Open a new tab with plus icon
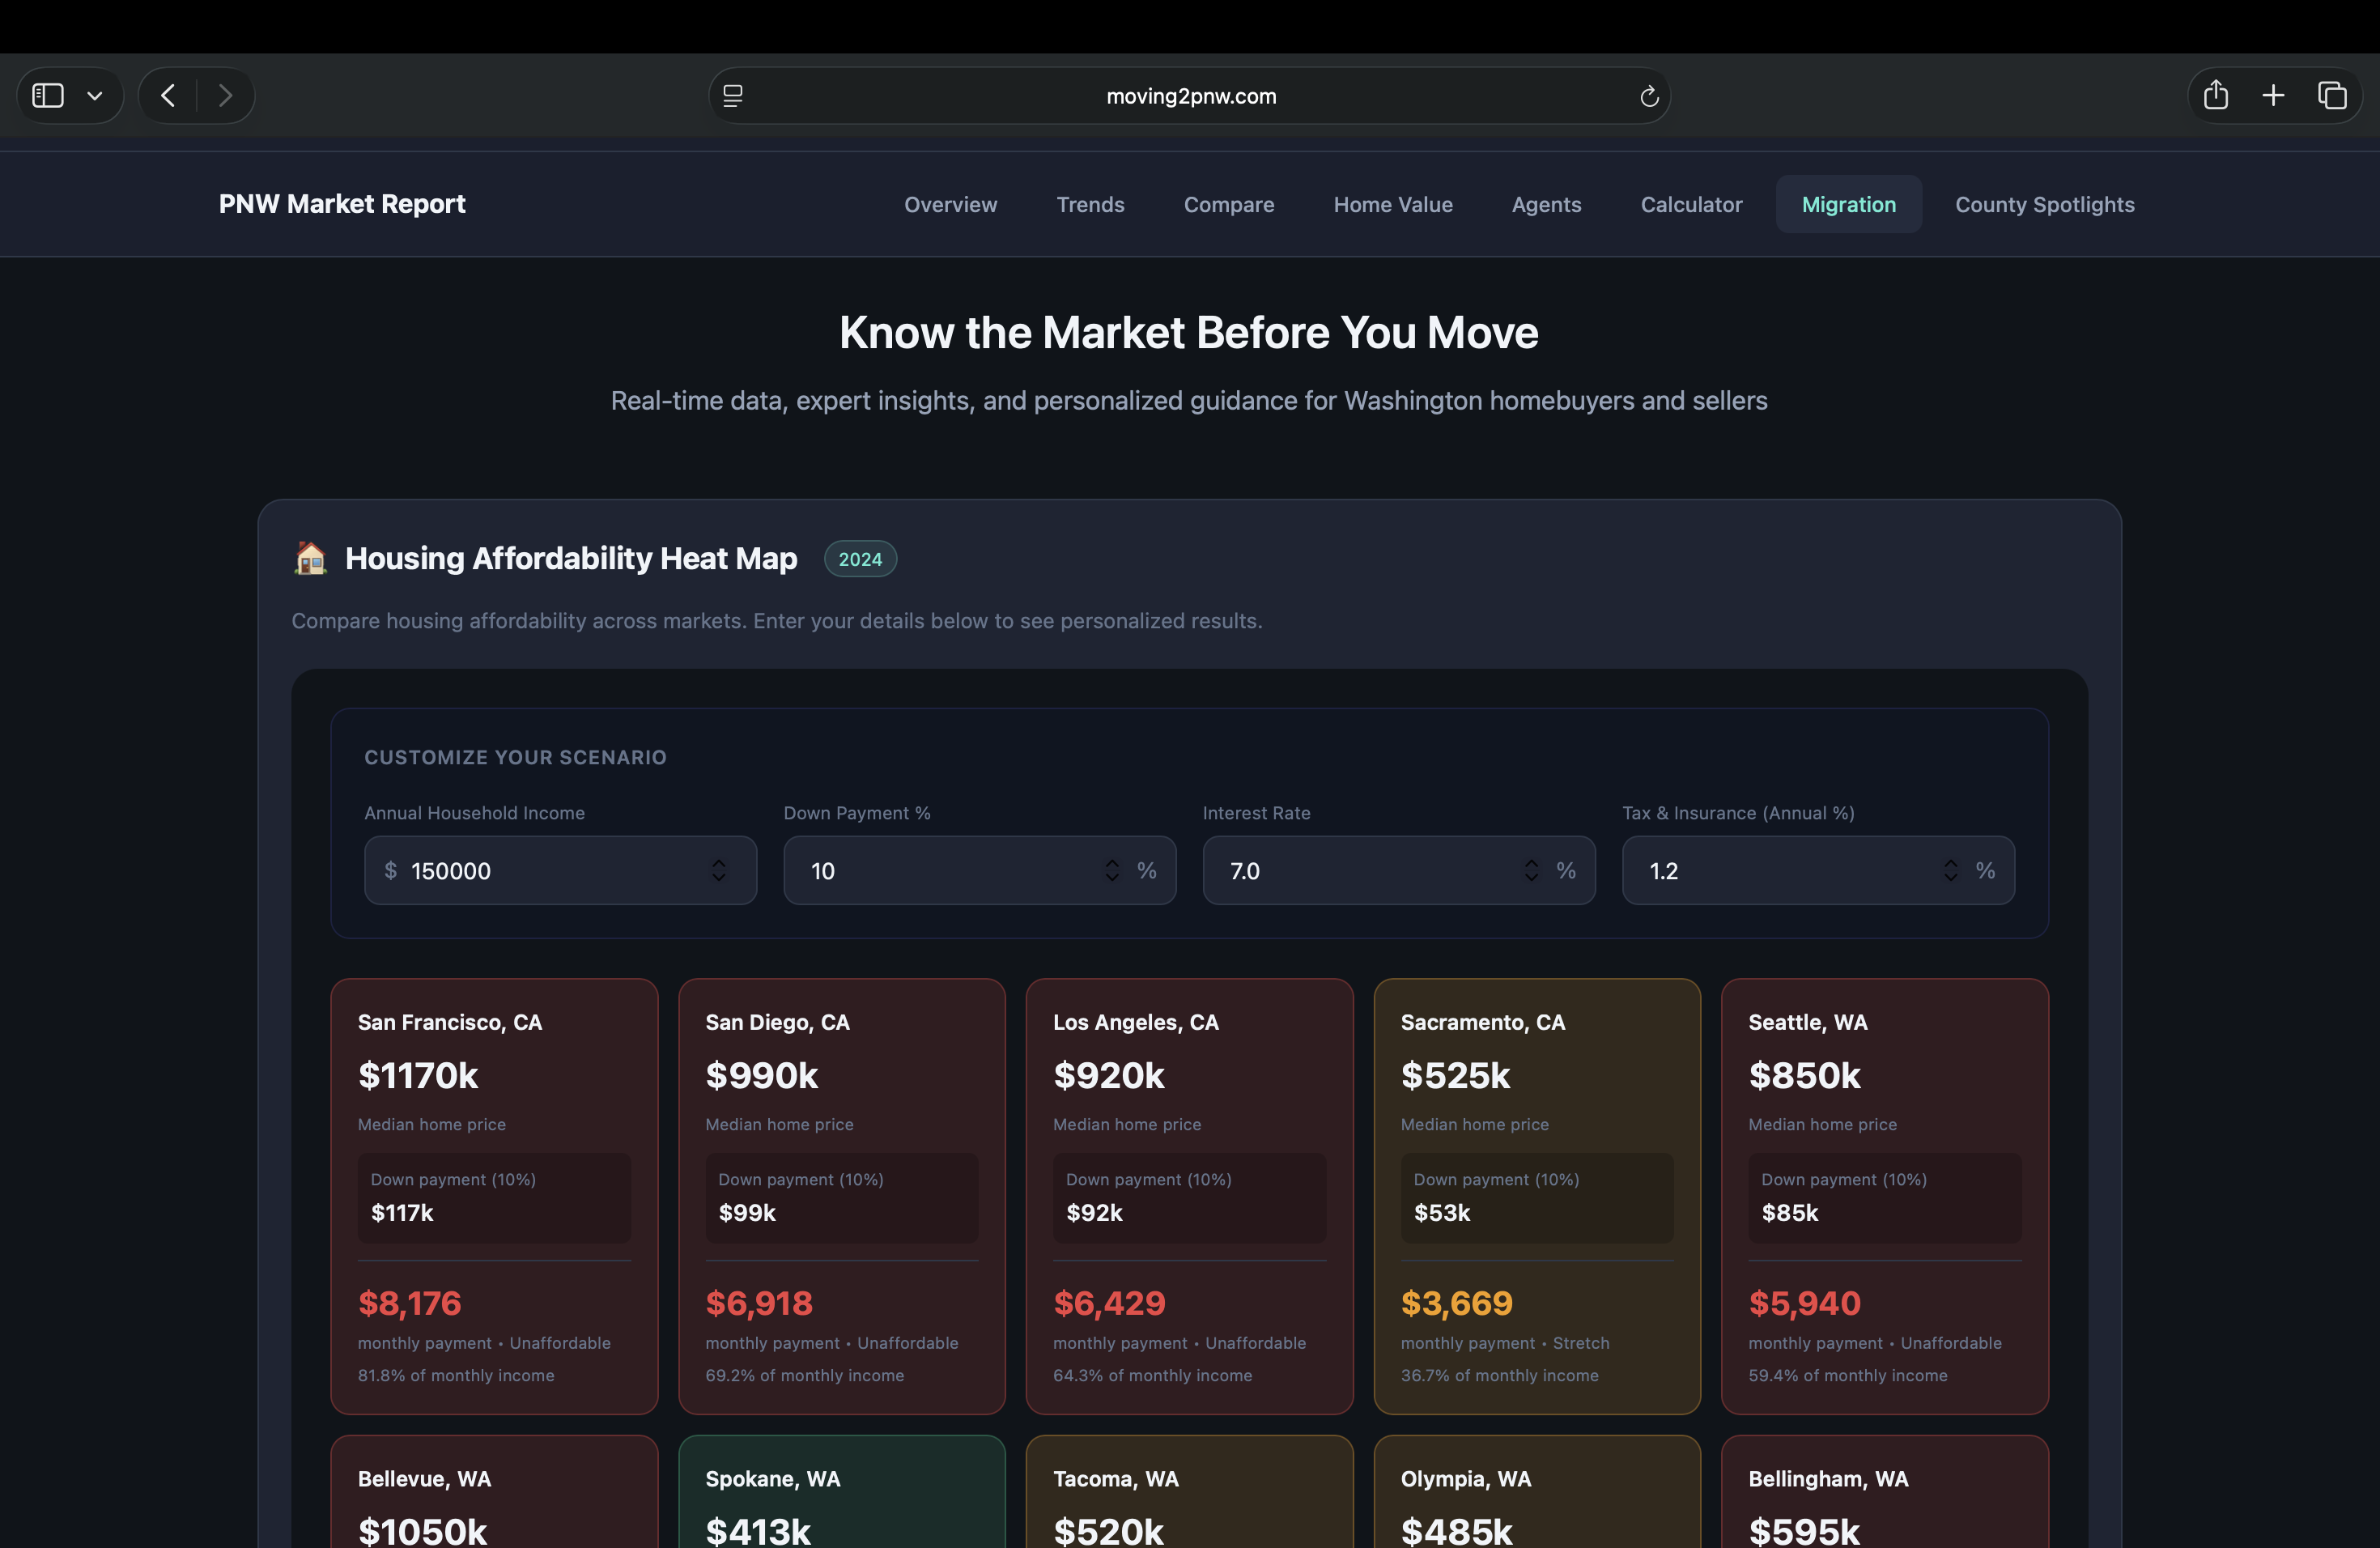 point(2273,96)
